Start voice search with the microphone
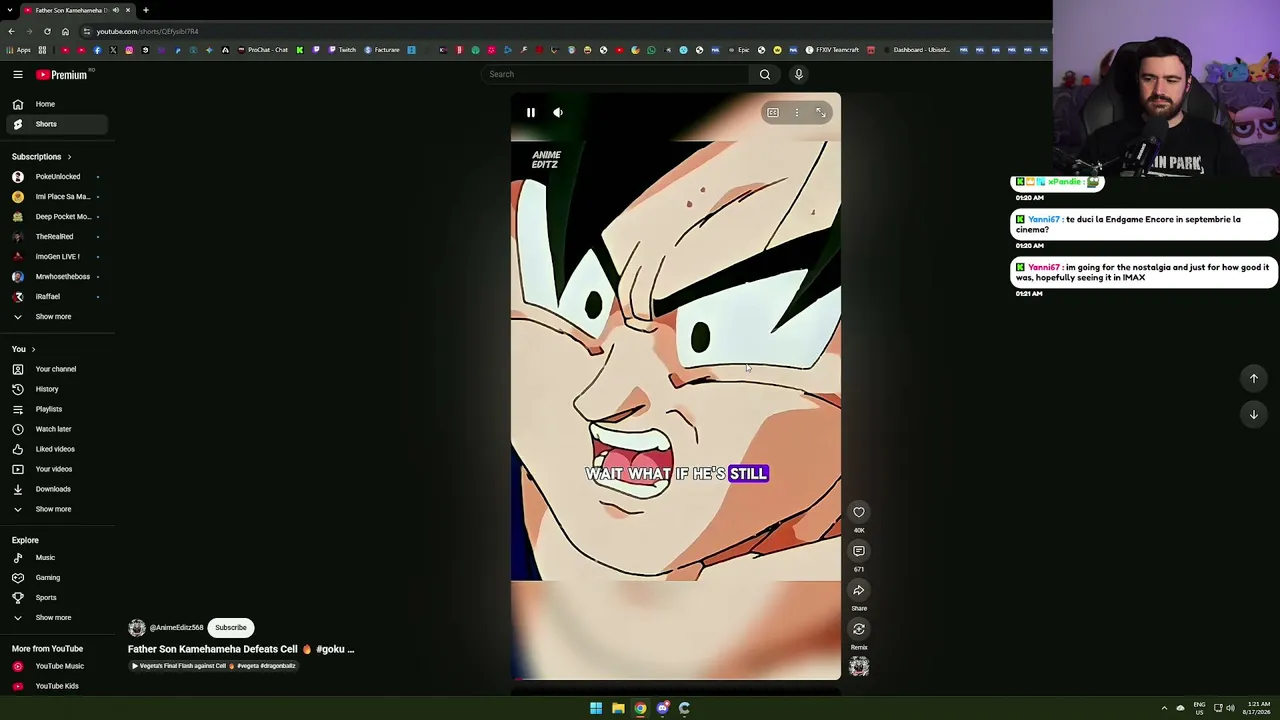 pos(799,74)
